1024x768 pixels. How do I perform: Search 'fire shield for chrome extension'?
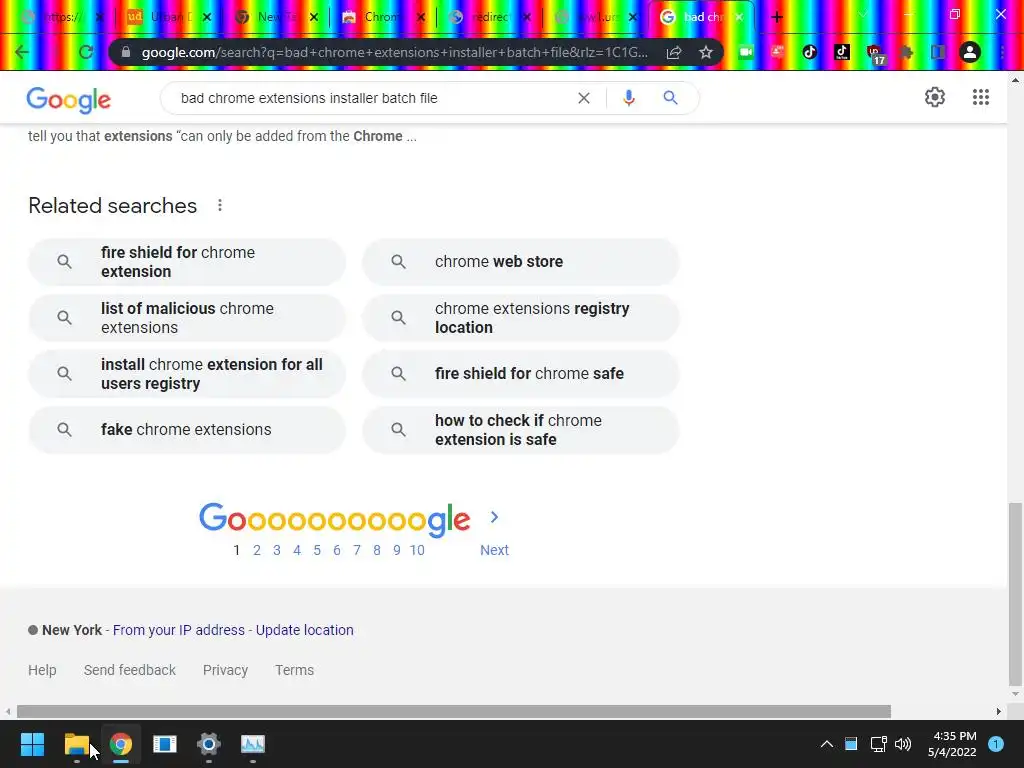[187, 262]
